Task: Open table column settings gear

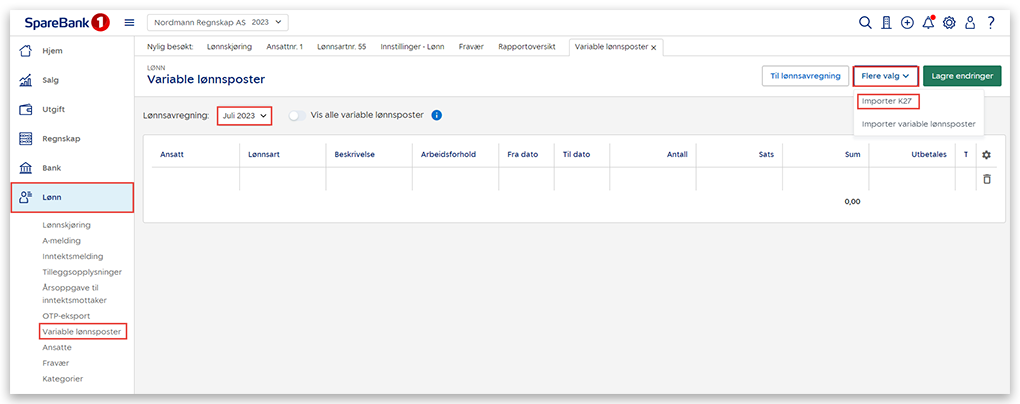Action: pyautogui.click(x=986, y=155)
